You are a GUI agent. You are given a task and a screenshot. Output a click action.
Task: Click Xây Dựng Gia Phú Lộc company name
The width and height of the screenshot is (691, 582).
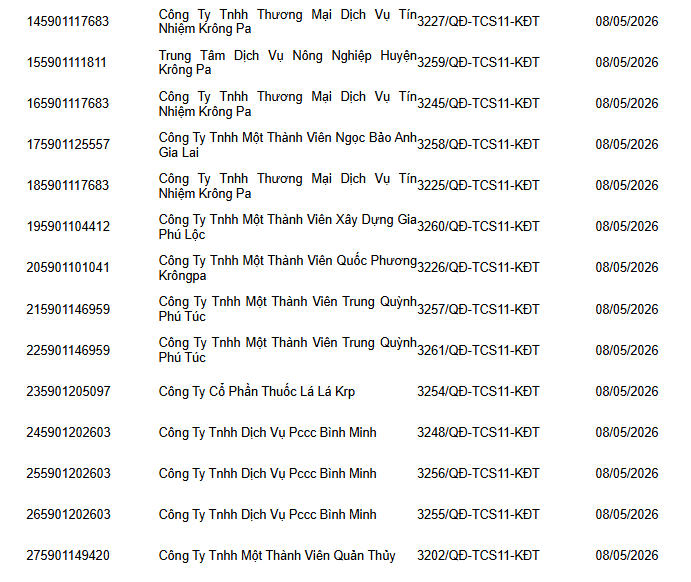(x=287, y=226)
